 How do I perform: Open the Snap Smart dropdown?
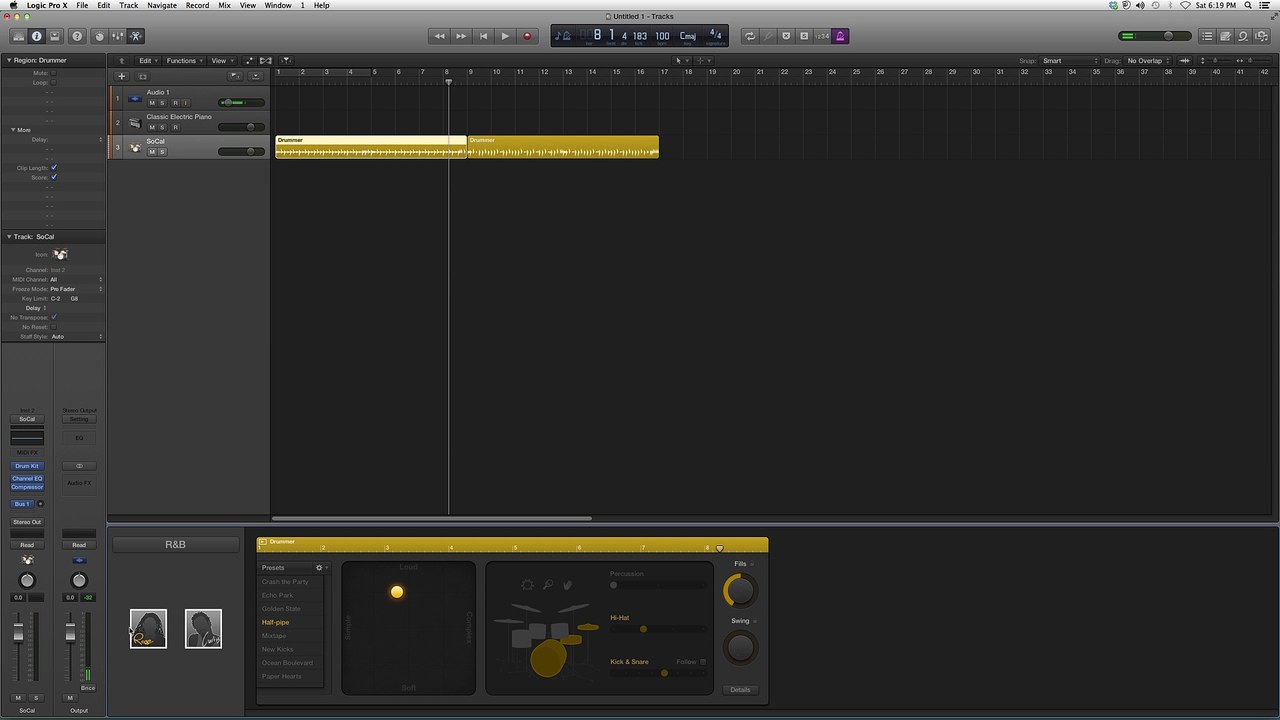tap(1068, 61)
